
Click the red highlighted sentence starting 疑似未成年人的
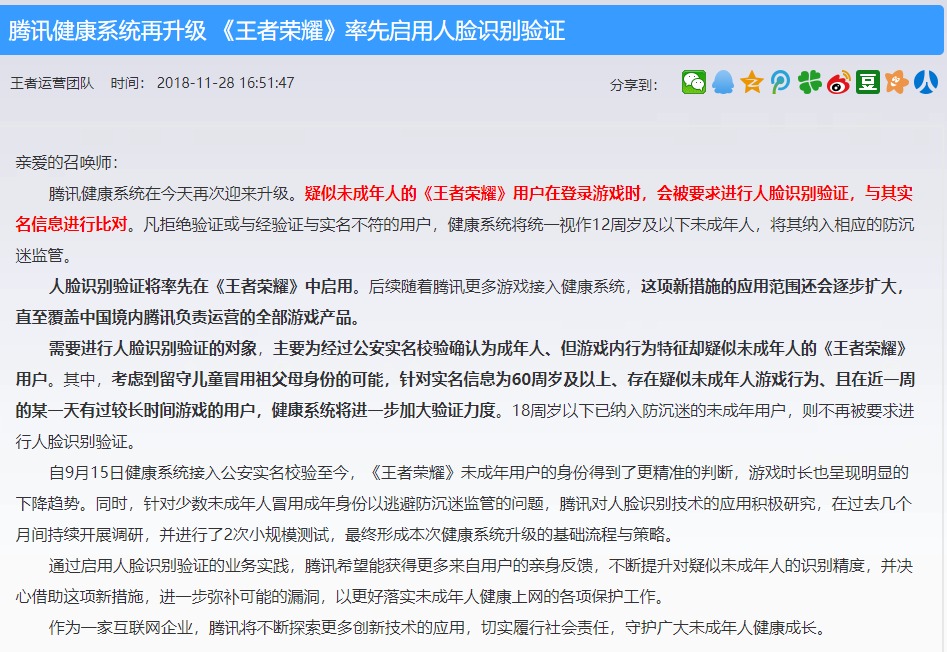pos(464,209)
